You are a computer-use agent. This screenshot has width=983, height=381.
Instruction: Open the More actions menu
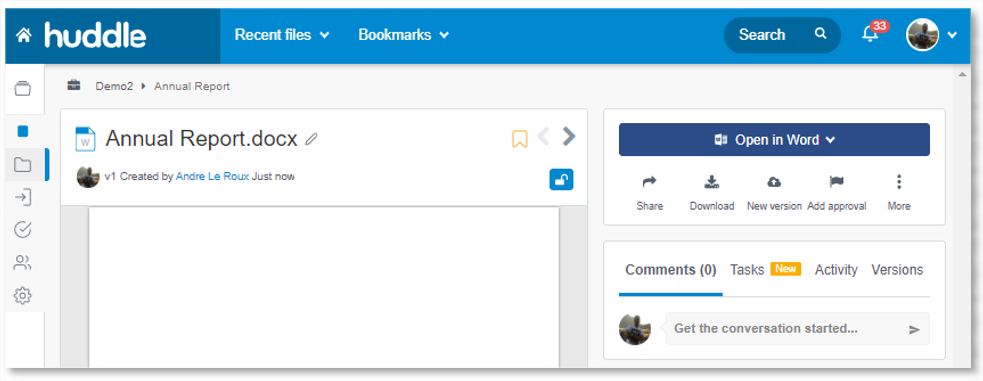(x=898, y=192)
